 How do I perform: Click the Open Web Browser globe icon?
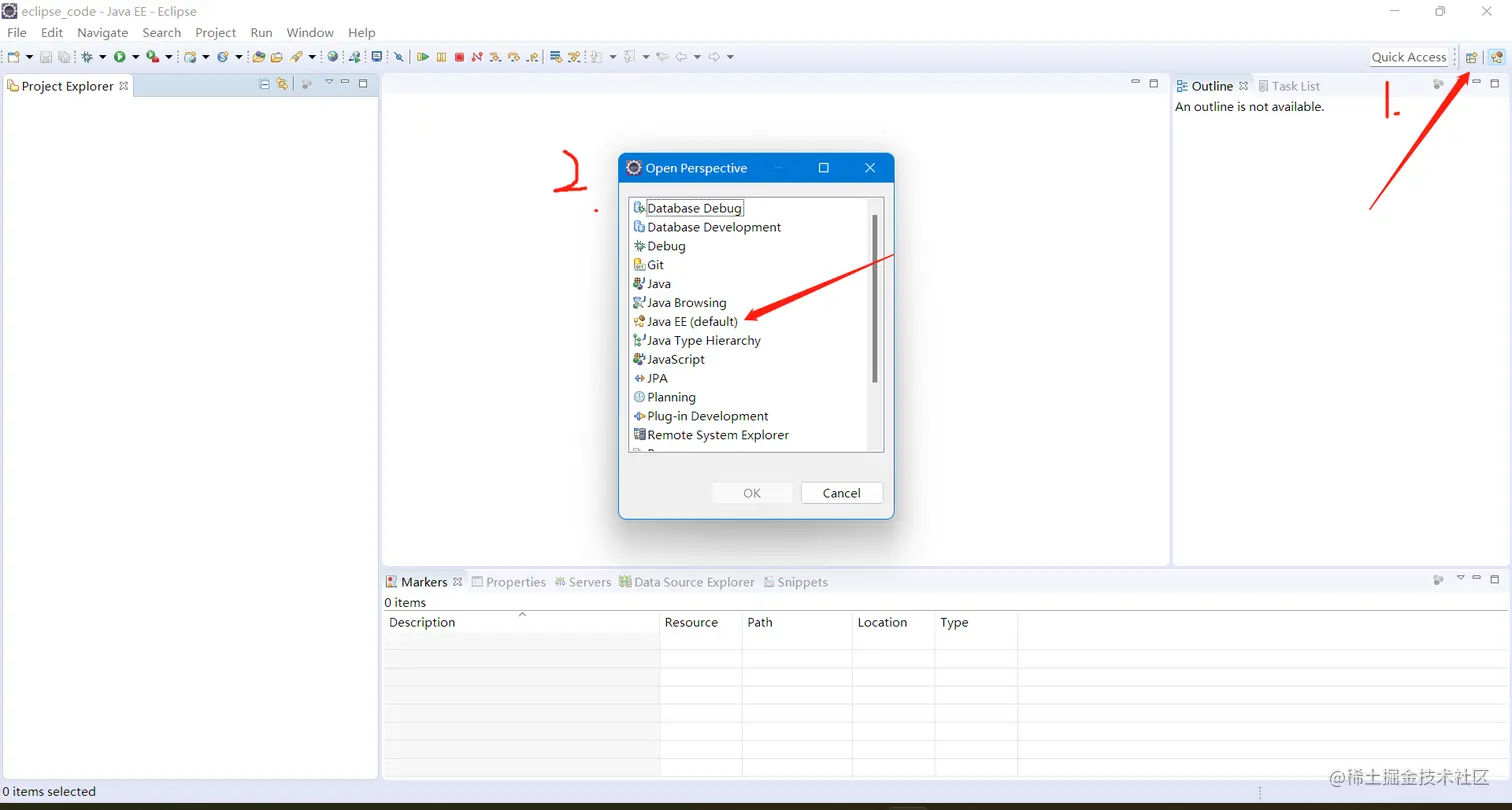(x=333, y=57)
